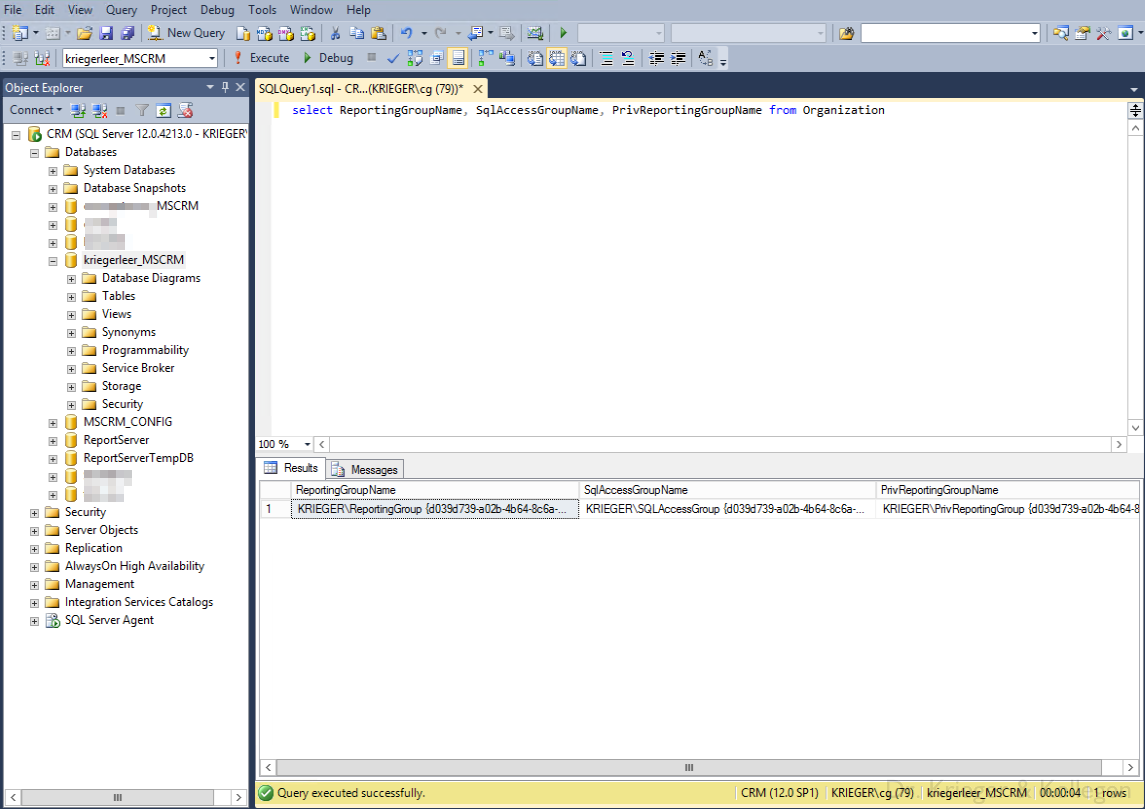Expand the Tables folder
This screenshot has height=809, width=1145.
(x=71, y=296)
